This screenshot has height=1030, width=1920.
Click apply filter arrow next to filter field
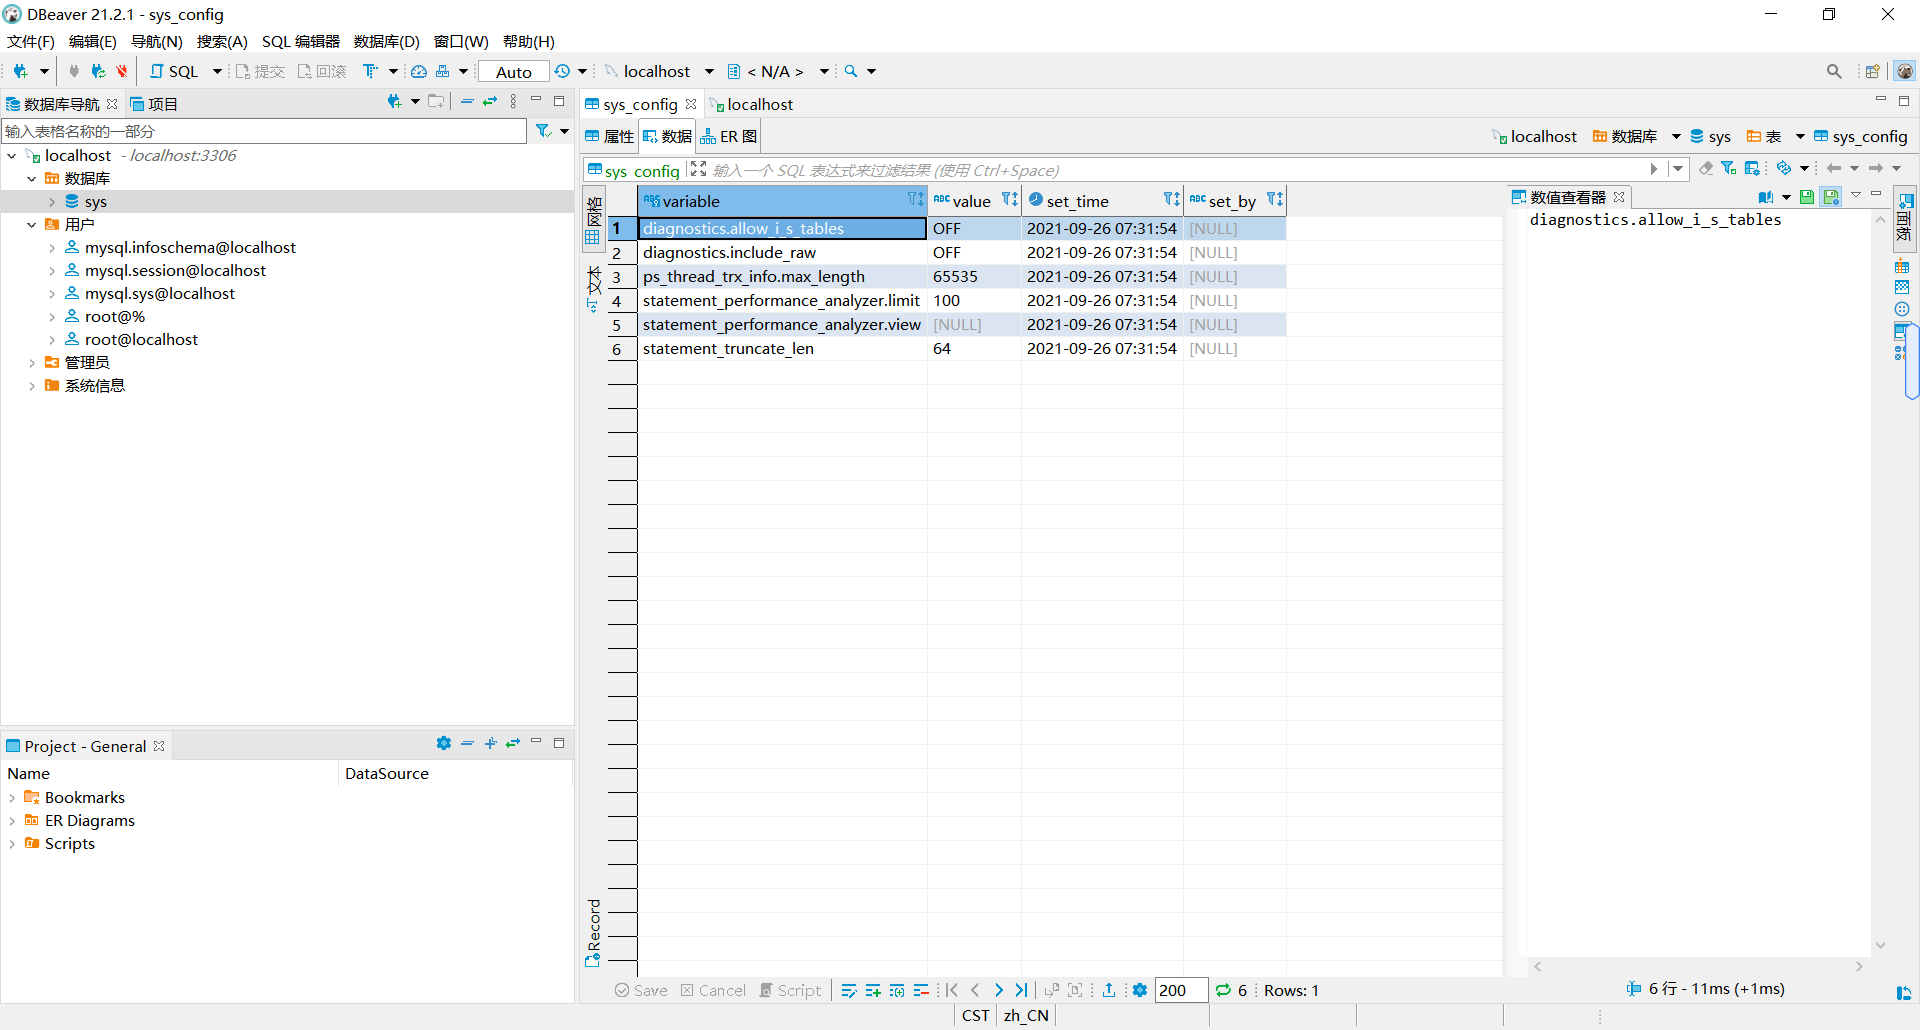tap(1654, 169)
